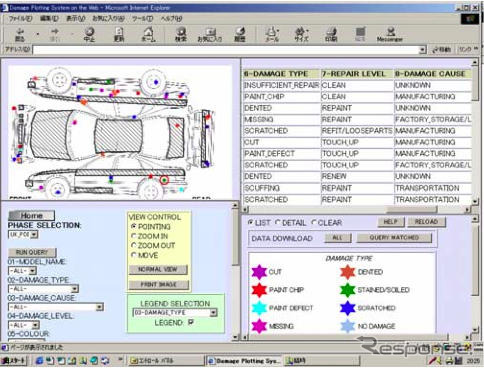Click the magenta CUT star legend icon

(x=259, y=272)
